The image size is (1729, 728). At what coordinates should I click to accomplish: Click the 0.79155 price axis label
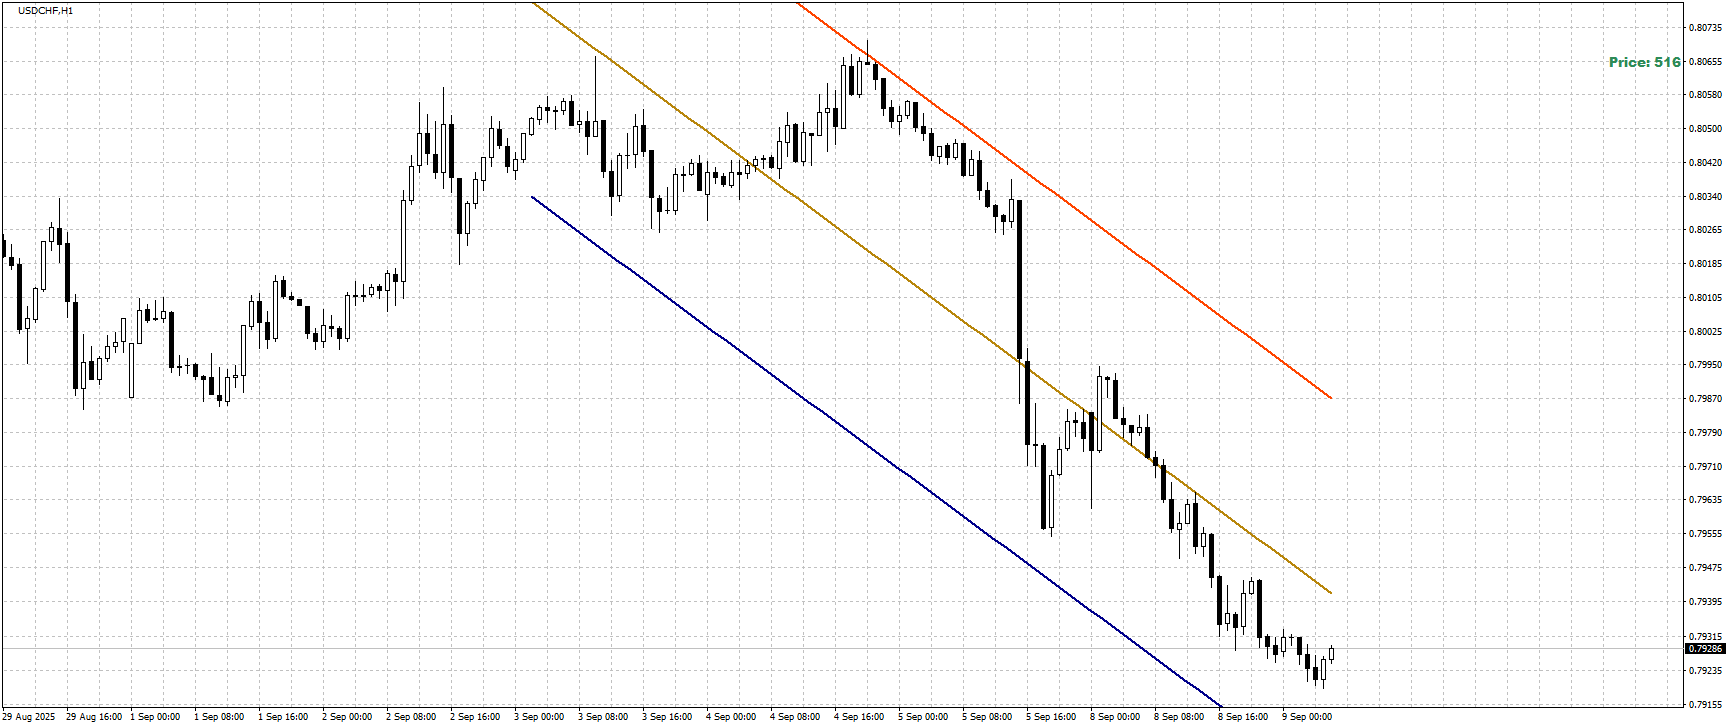(1705, 704)
